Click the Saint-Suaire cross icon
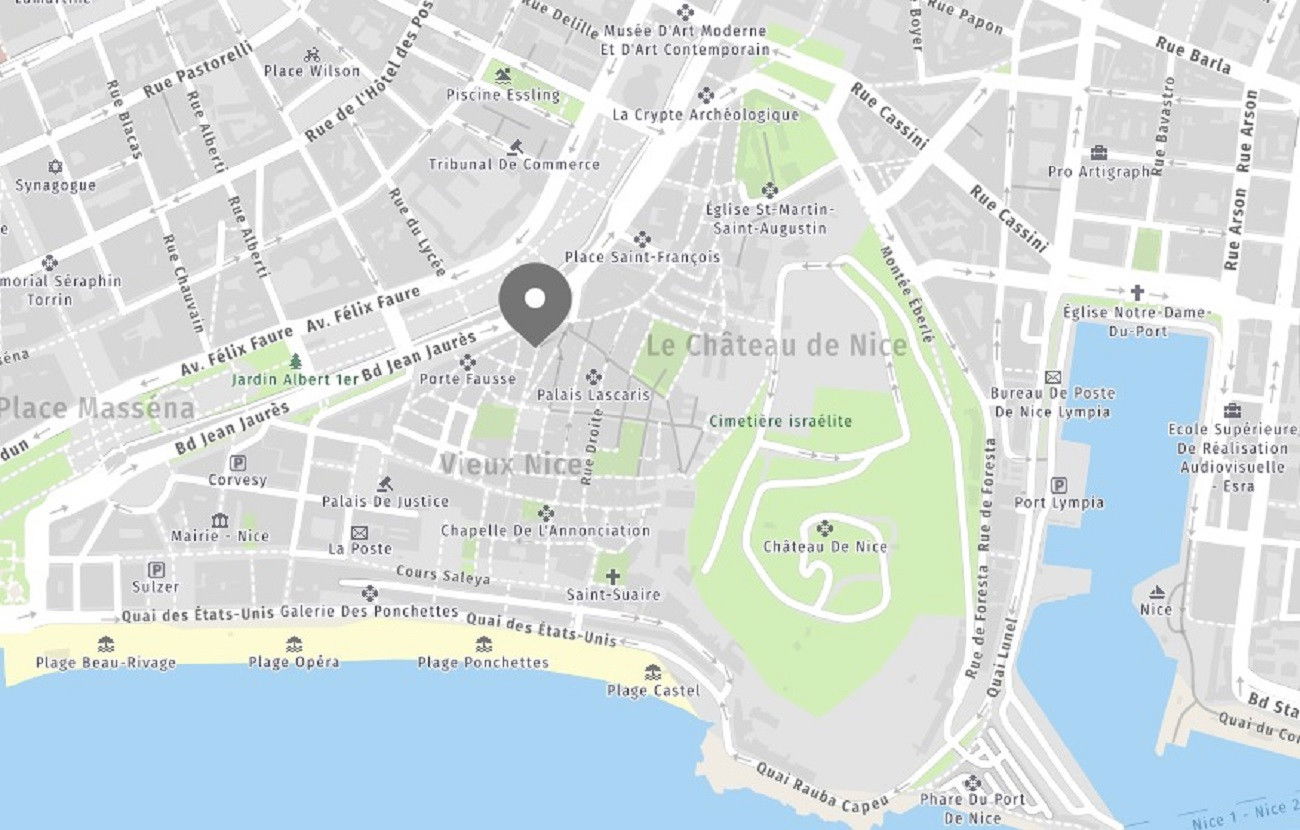This screenshot has width=1300, height=830. point(612,576)
